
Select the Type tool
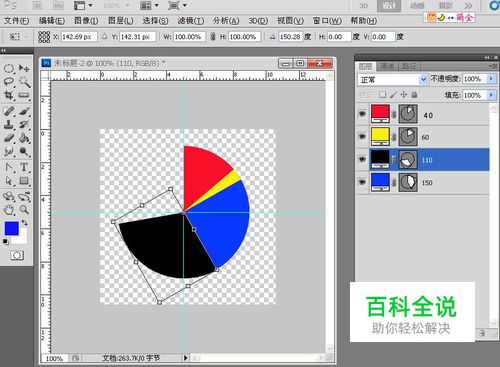(24, 167)
